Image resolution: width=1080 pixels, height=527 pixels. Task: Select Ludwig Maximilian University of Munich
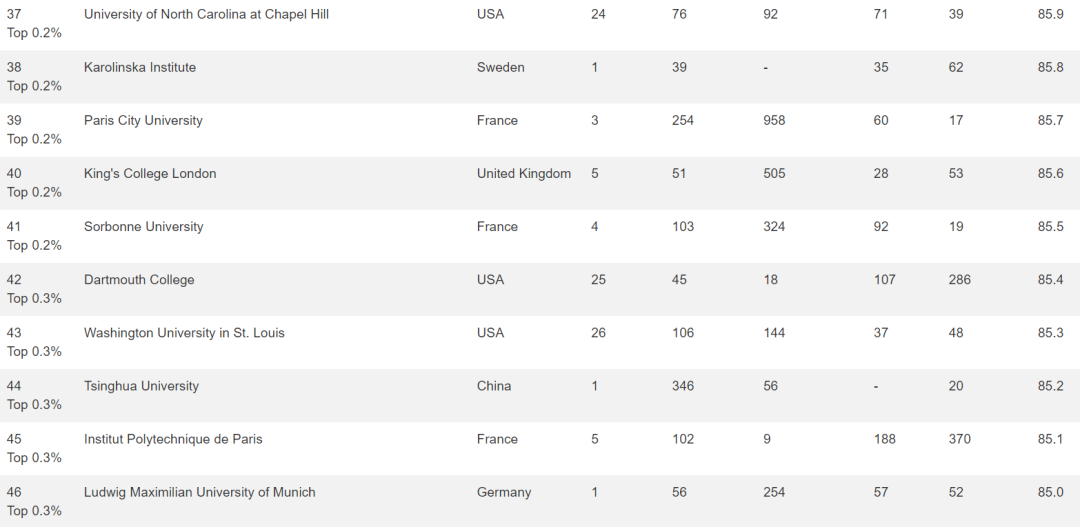coord(200,492)
